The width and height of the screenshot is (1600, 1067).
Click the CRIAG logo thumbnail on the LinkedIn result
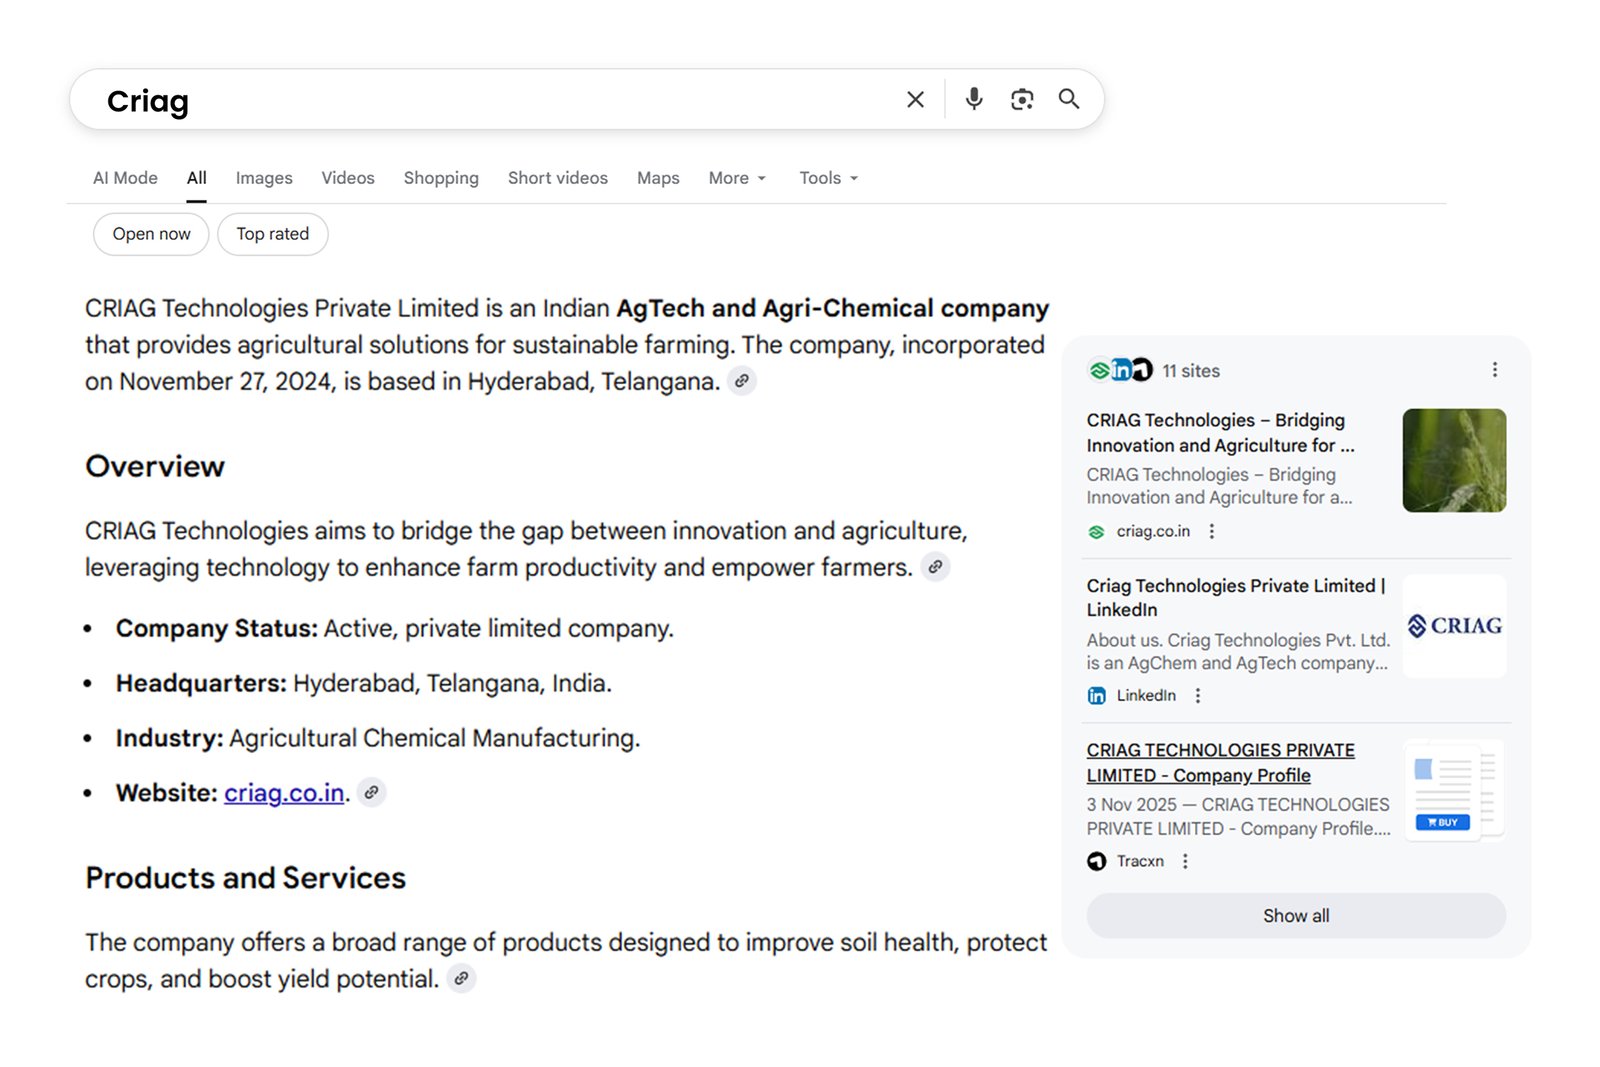point(1454,627)
